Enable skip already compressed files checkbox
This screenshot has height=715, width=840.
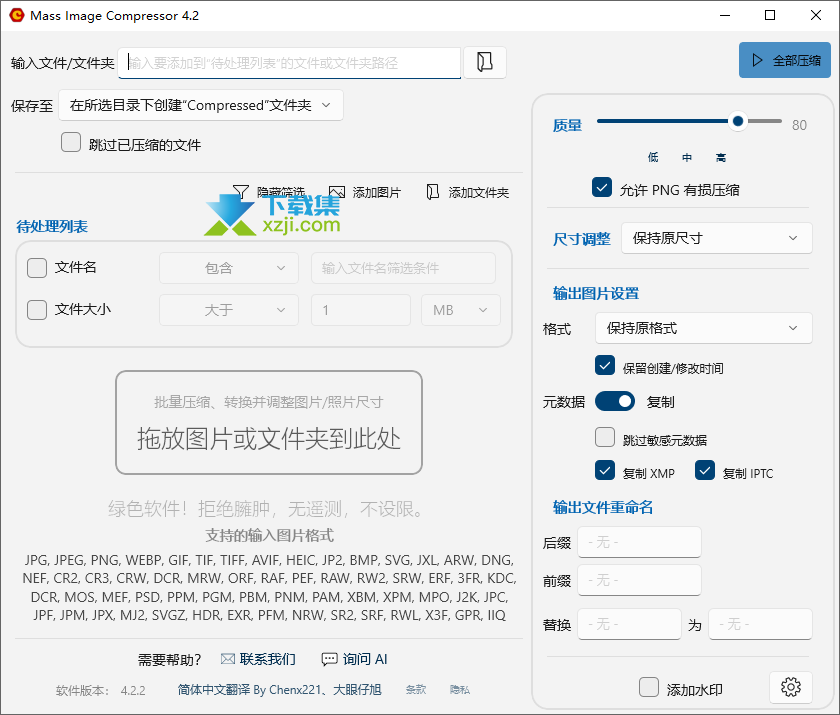[71, 143]
